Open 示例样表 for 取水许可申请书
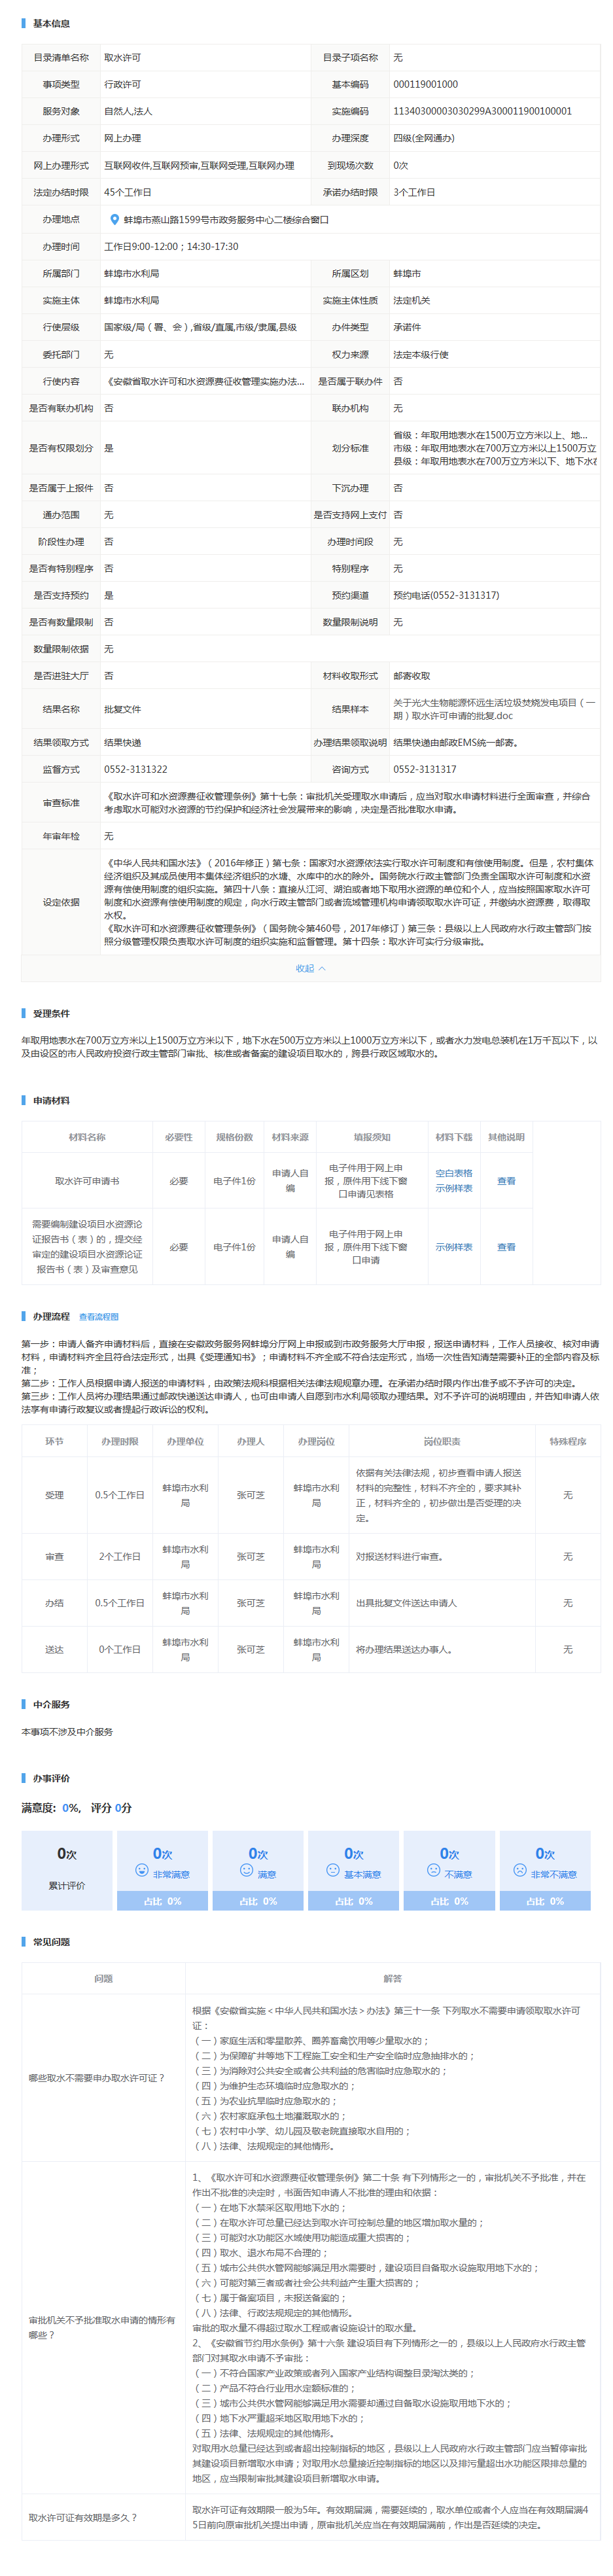The height and width of the screenshot is (2576, 613). tap(453, 1188)
